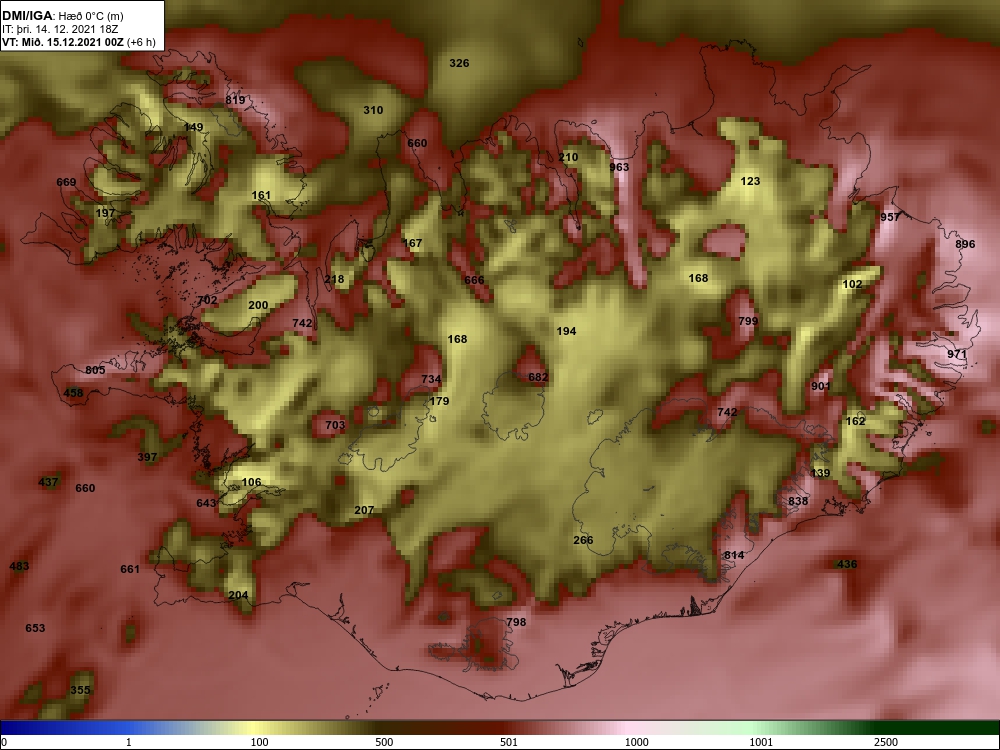Click the 643 value label
This screenshot has width=1000, height=750.
pyautogui.click(x=207, y=503)
